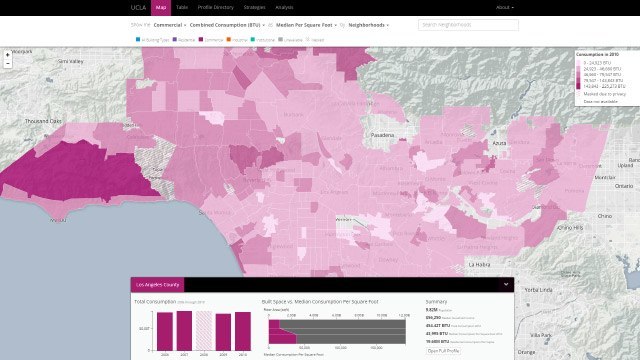The height and width of the screenshot is (360, 640).
Task: Click the 'Total Consumption' chart heading
Action: coord(155,302)
